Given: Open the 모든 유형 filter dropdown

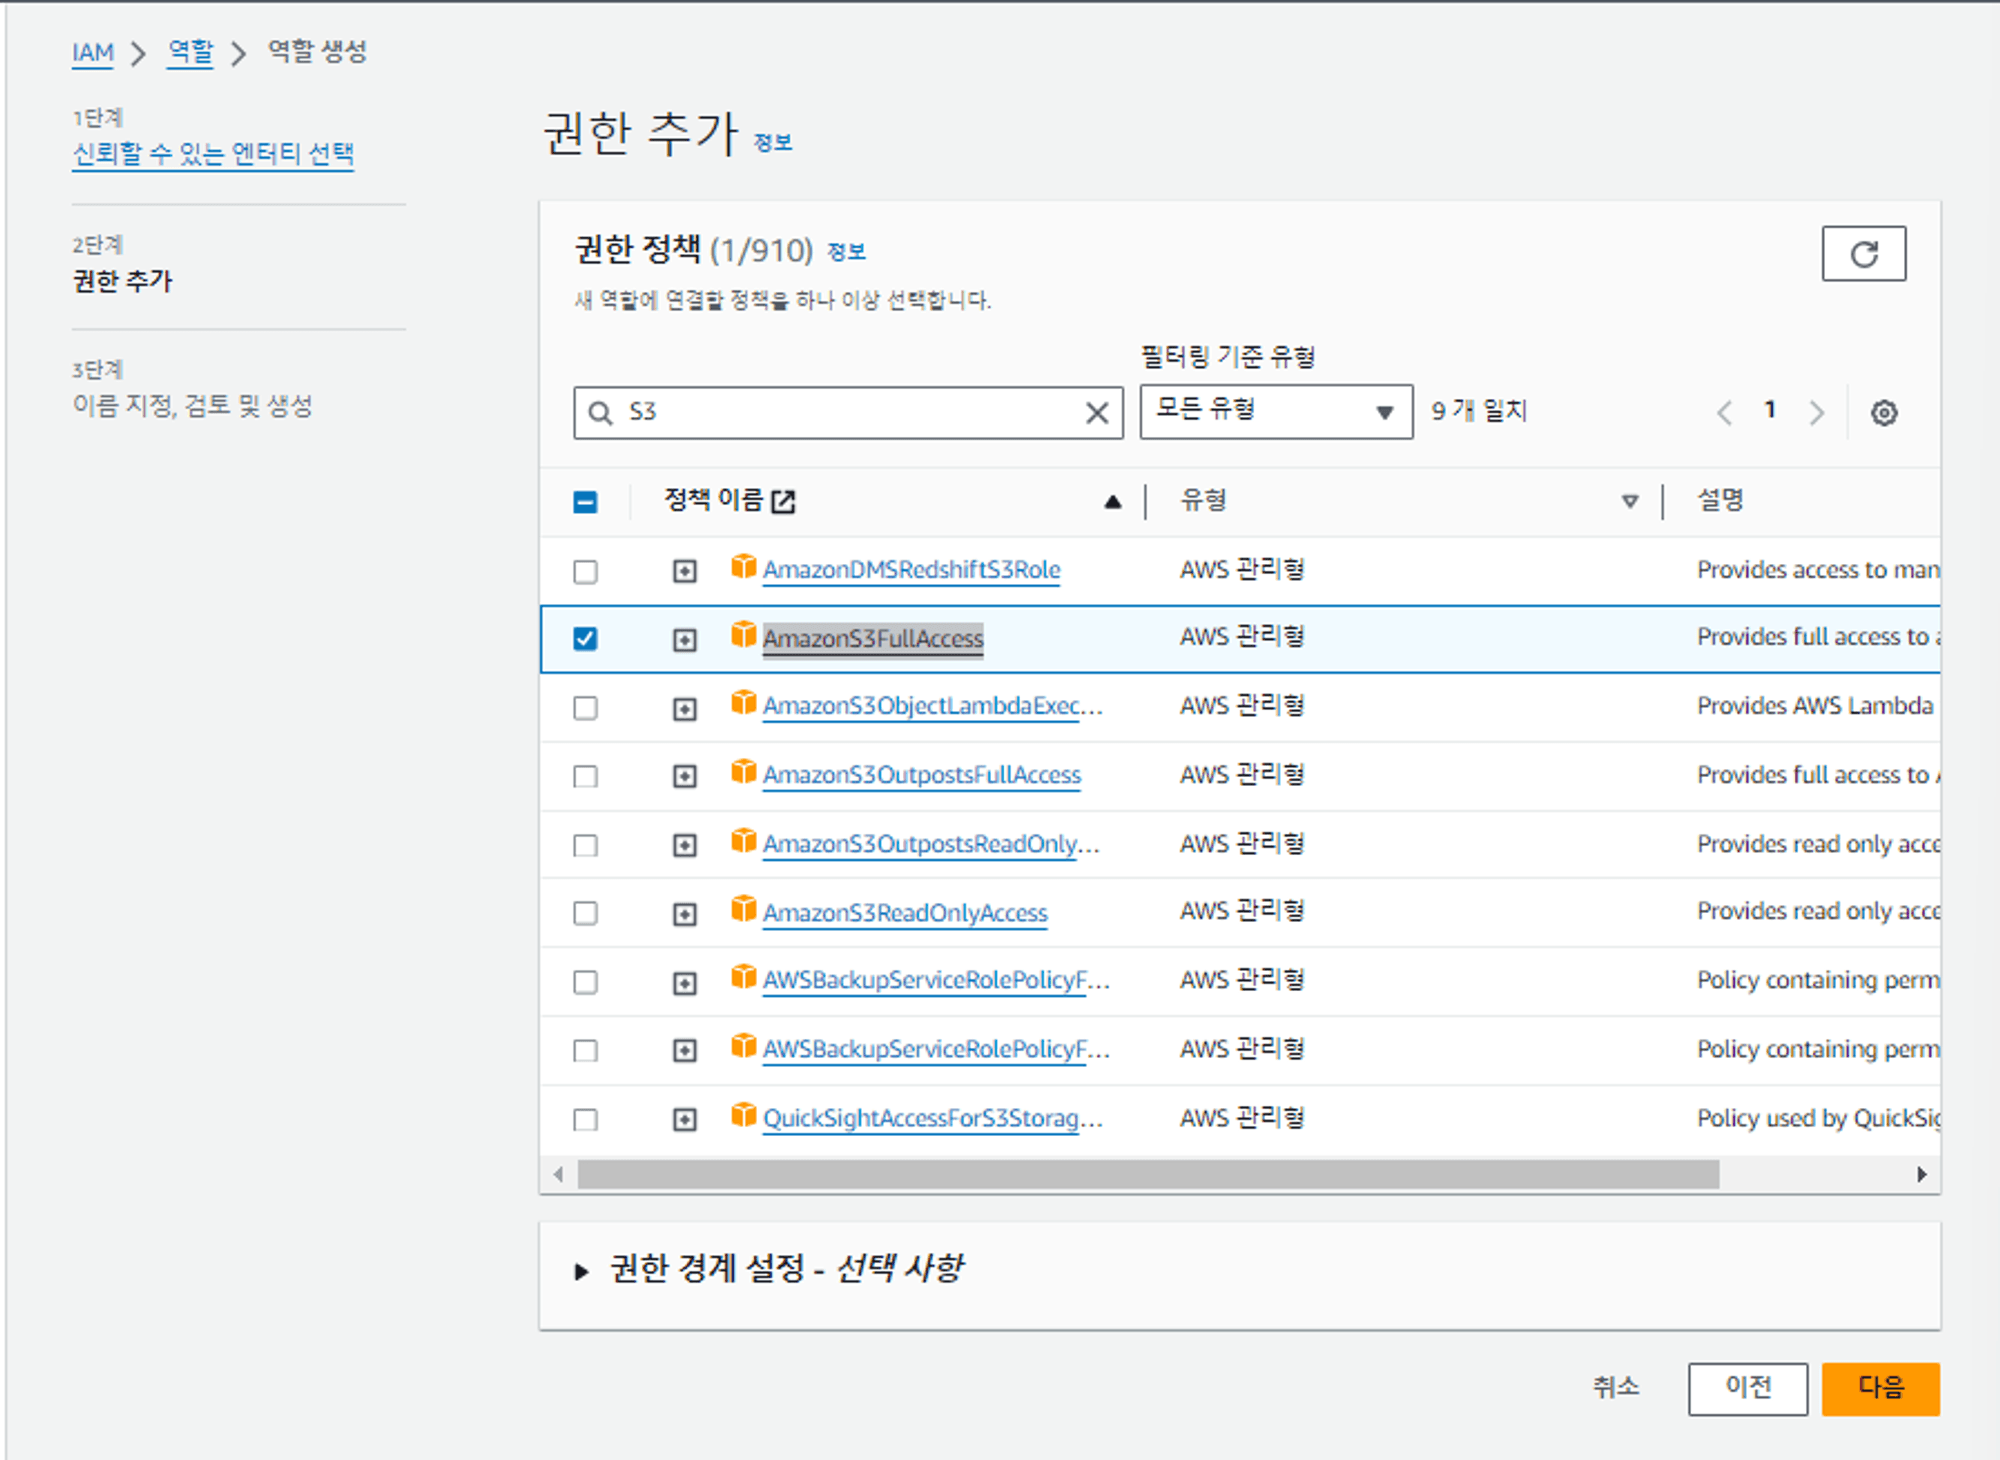Looking at the screenshot, I should pyautogui.click(x=1276, y=411).
